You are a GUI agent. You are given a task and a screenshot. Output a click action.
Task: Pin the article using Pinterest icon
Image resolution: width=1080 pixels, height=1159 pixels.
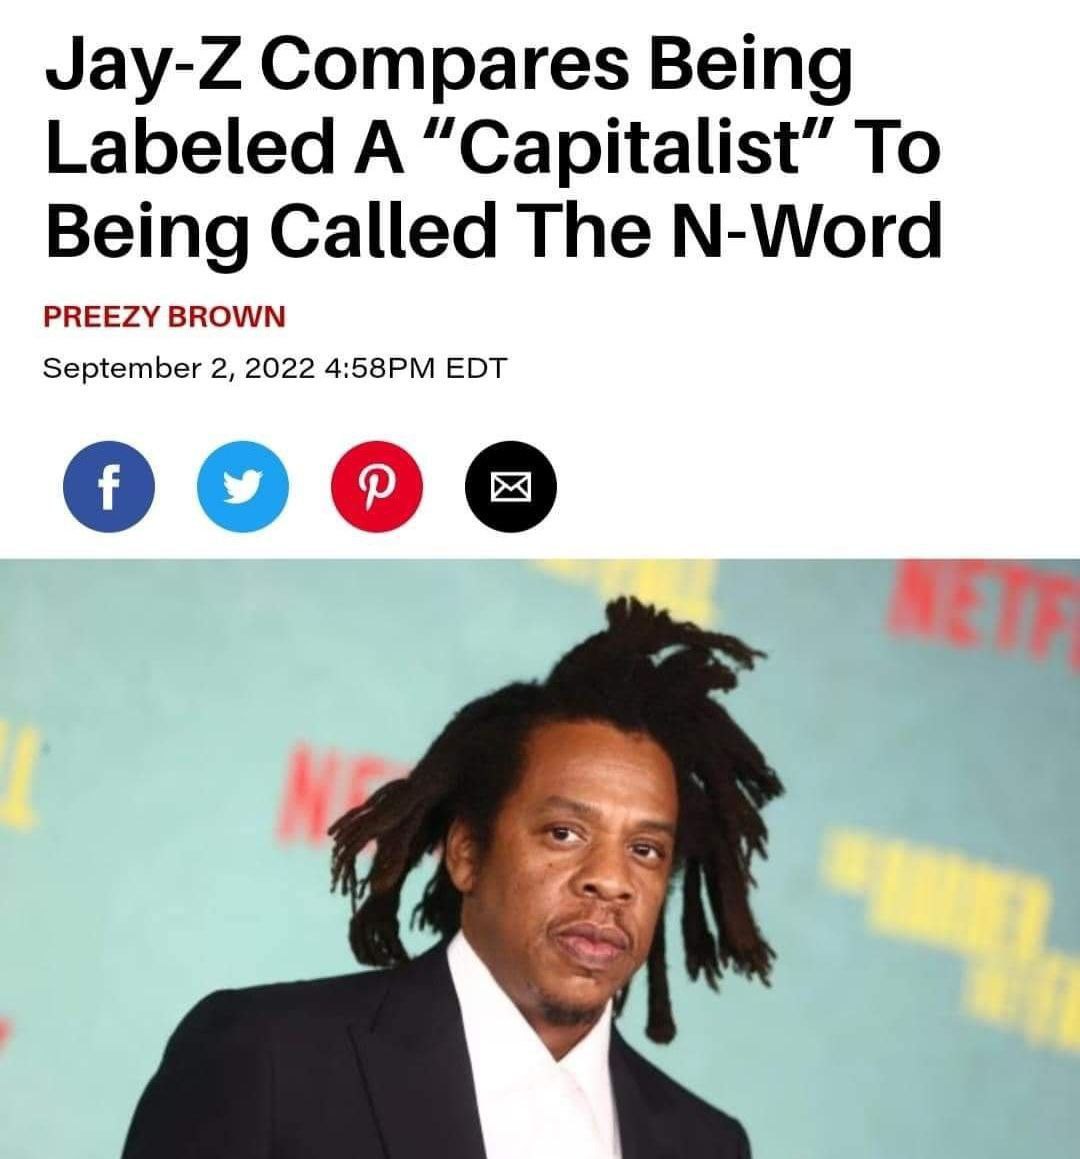[x=377, y=486]
